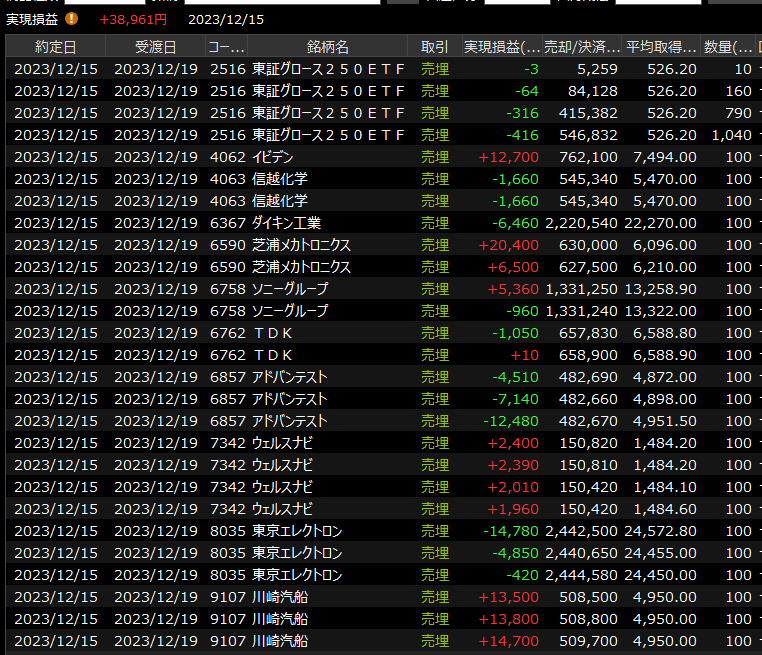Viewport: 762px width, 655px height.
Task: Click the orange info icon beside 実現損益
Action: coord(71,19)
